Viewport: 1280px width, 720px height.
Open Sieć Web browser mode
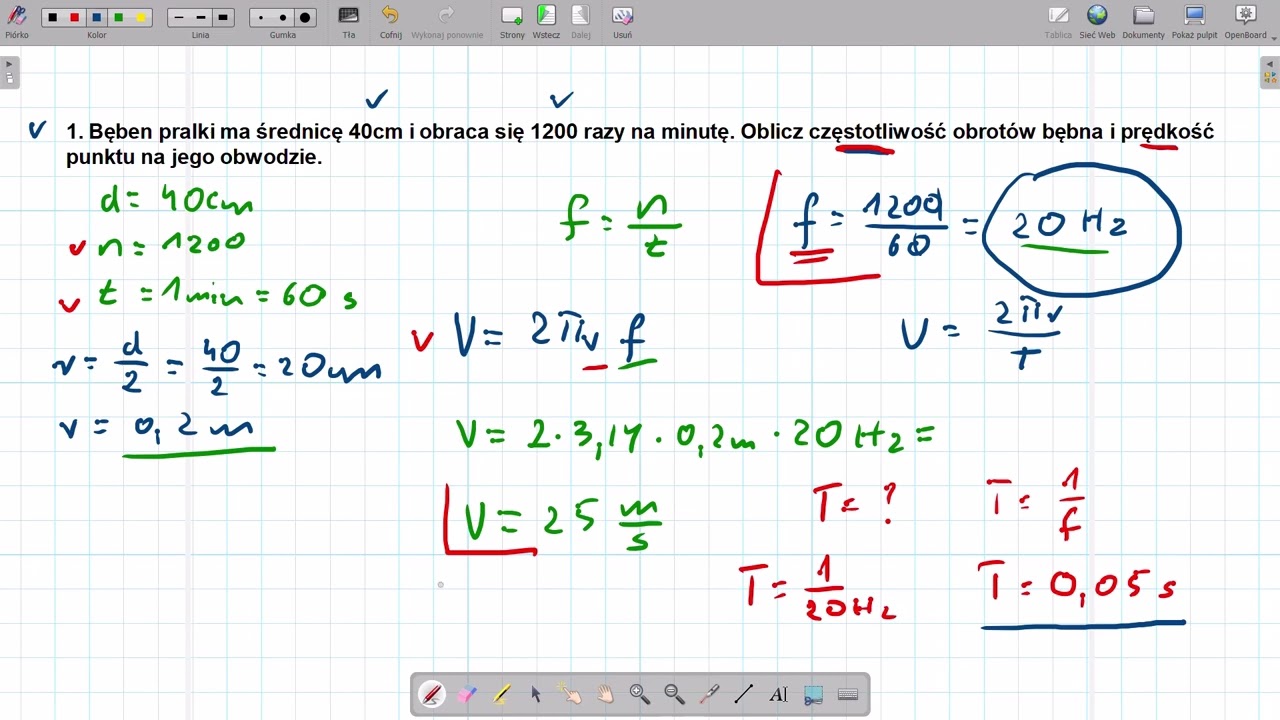pyautogui.click(x=1097, y=20)
